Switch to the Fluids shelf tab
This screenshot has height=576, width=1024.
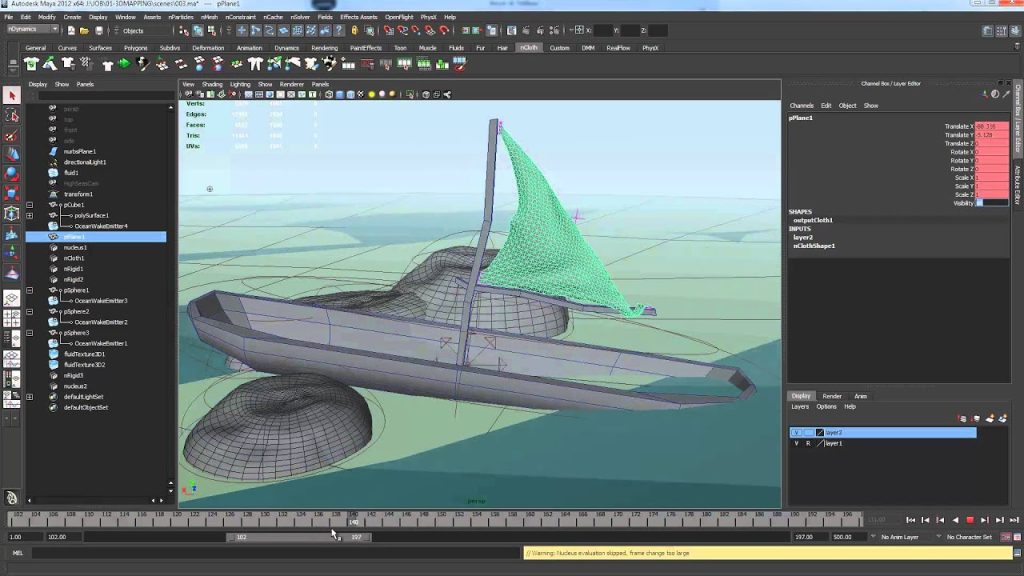[456, 48]
